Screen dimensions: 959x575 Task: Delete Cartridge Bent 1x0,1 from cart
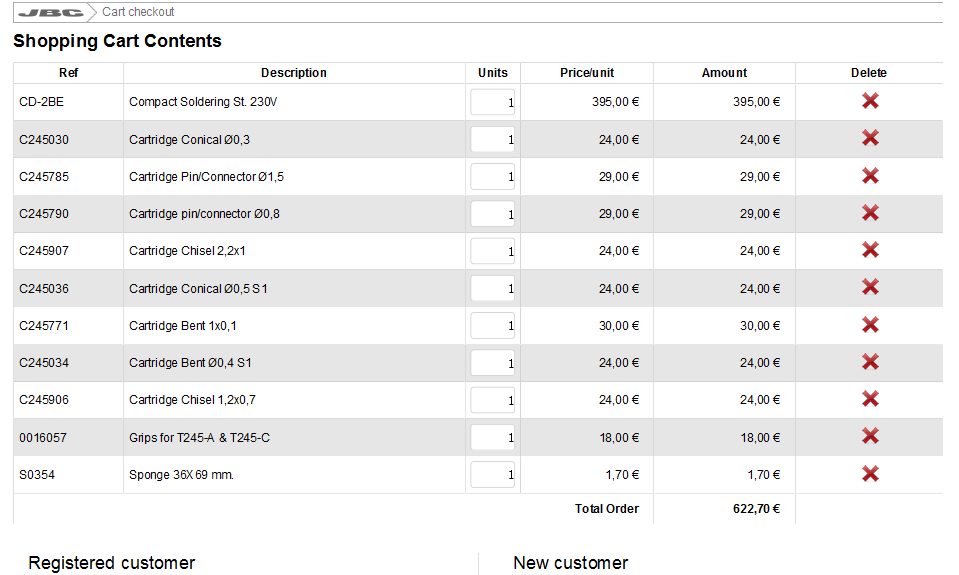[870, 325]
